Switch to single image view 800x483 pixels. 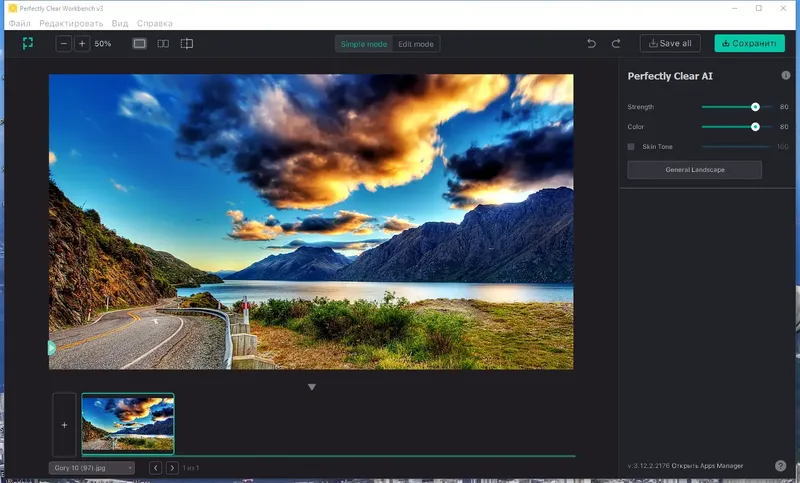pyautogui.click(x=139, y=44)
